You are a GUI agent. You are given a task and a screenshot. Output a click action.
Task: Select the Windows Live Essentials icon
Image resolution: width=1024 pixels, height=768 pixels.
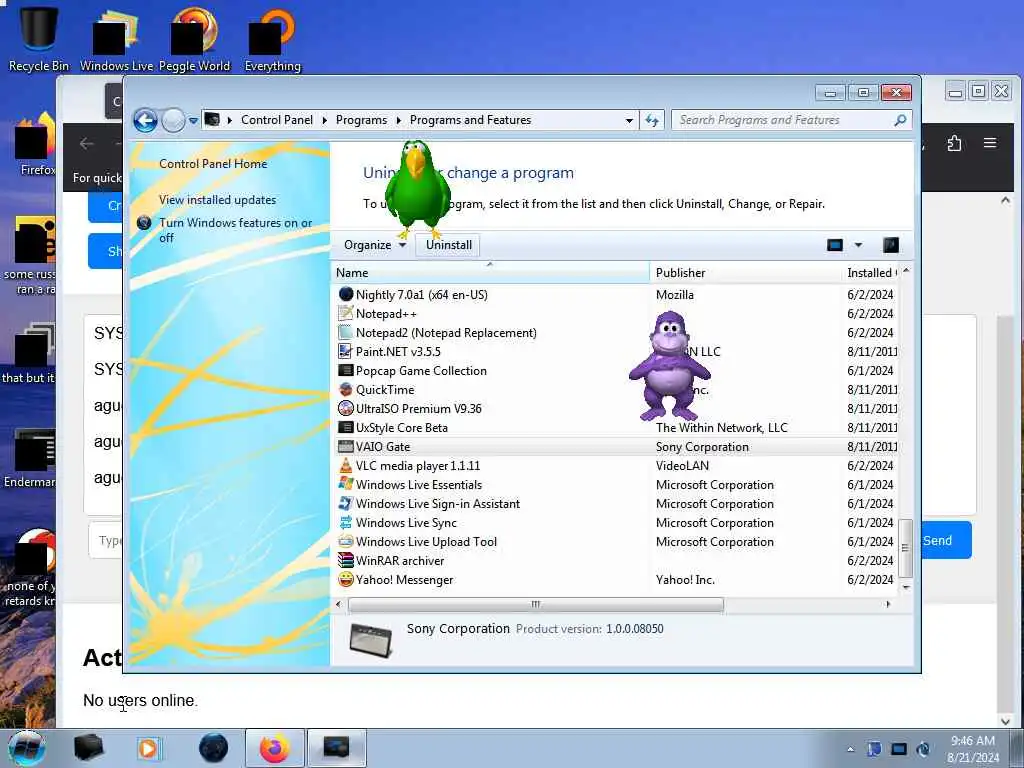coord(345,485)
